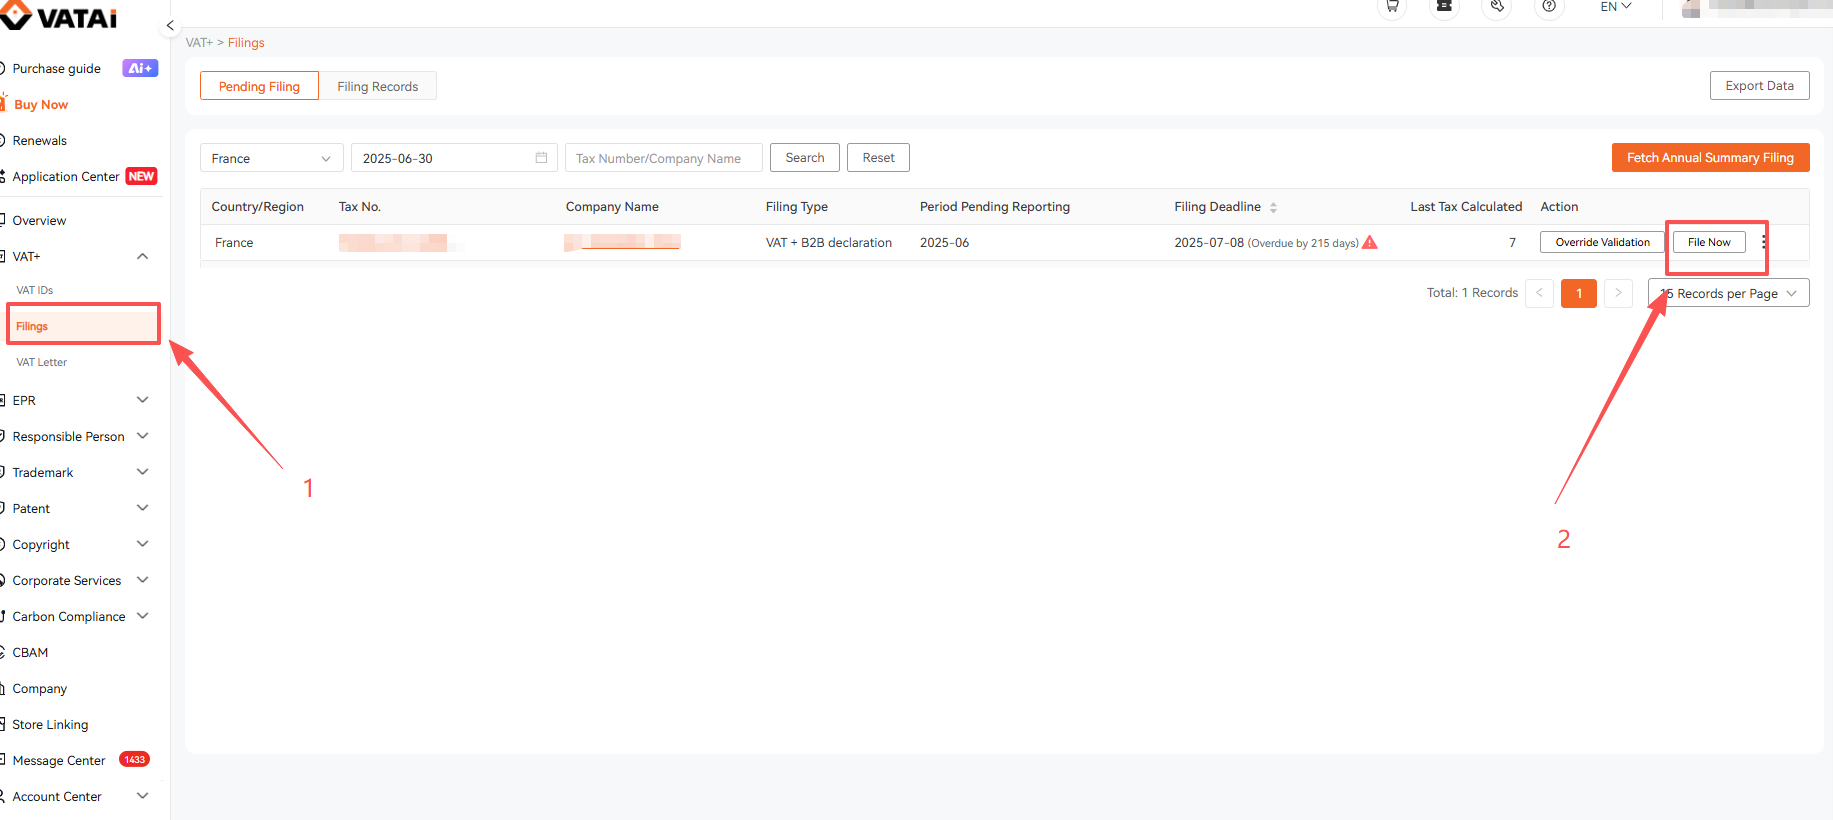Open the shopping cart icon
1833x820 pixels.
coord(1392,6)
